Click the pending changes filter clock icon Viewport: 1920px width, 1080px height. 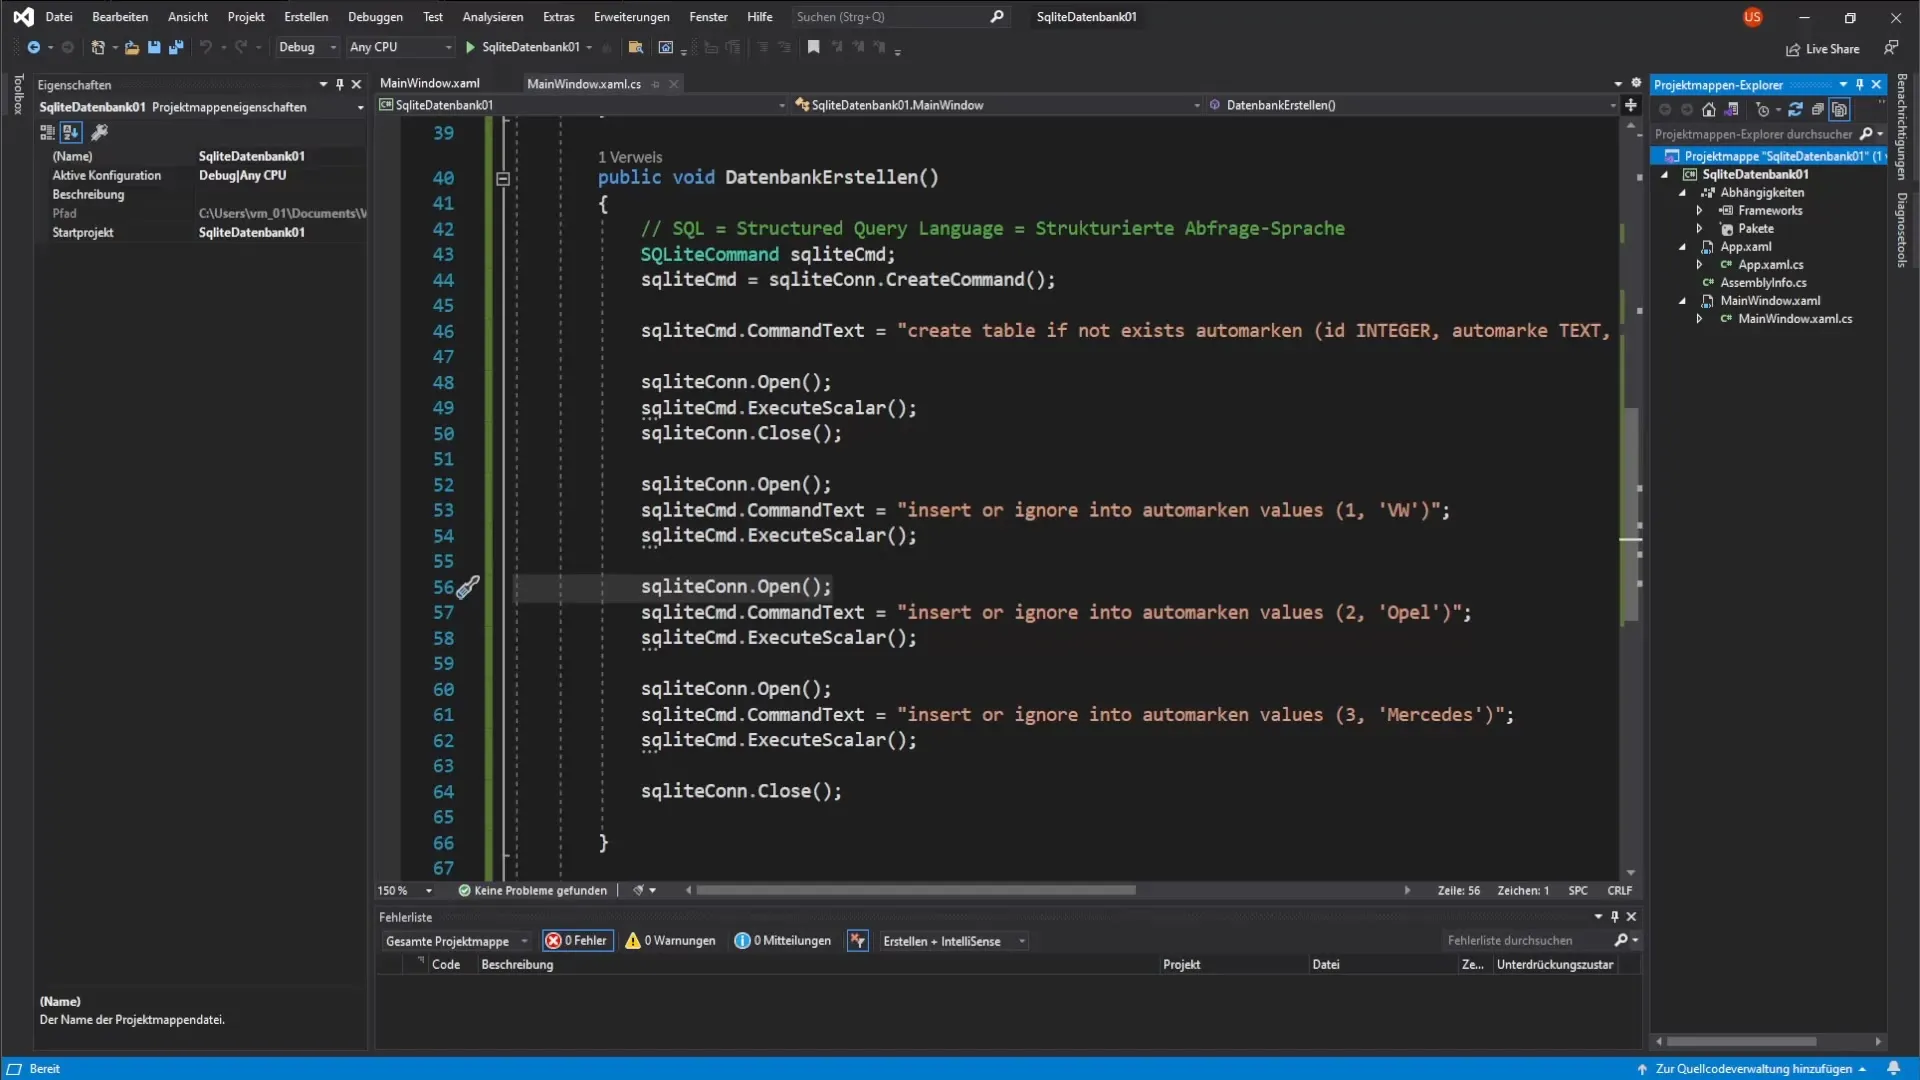click(x=1763, y=110)
